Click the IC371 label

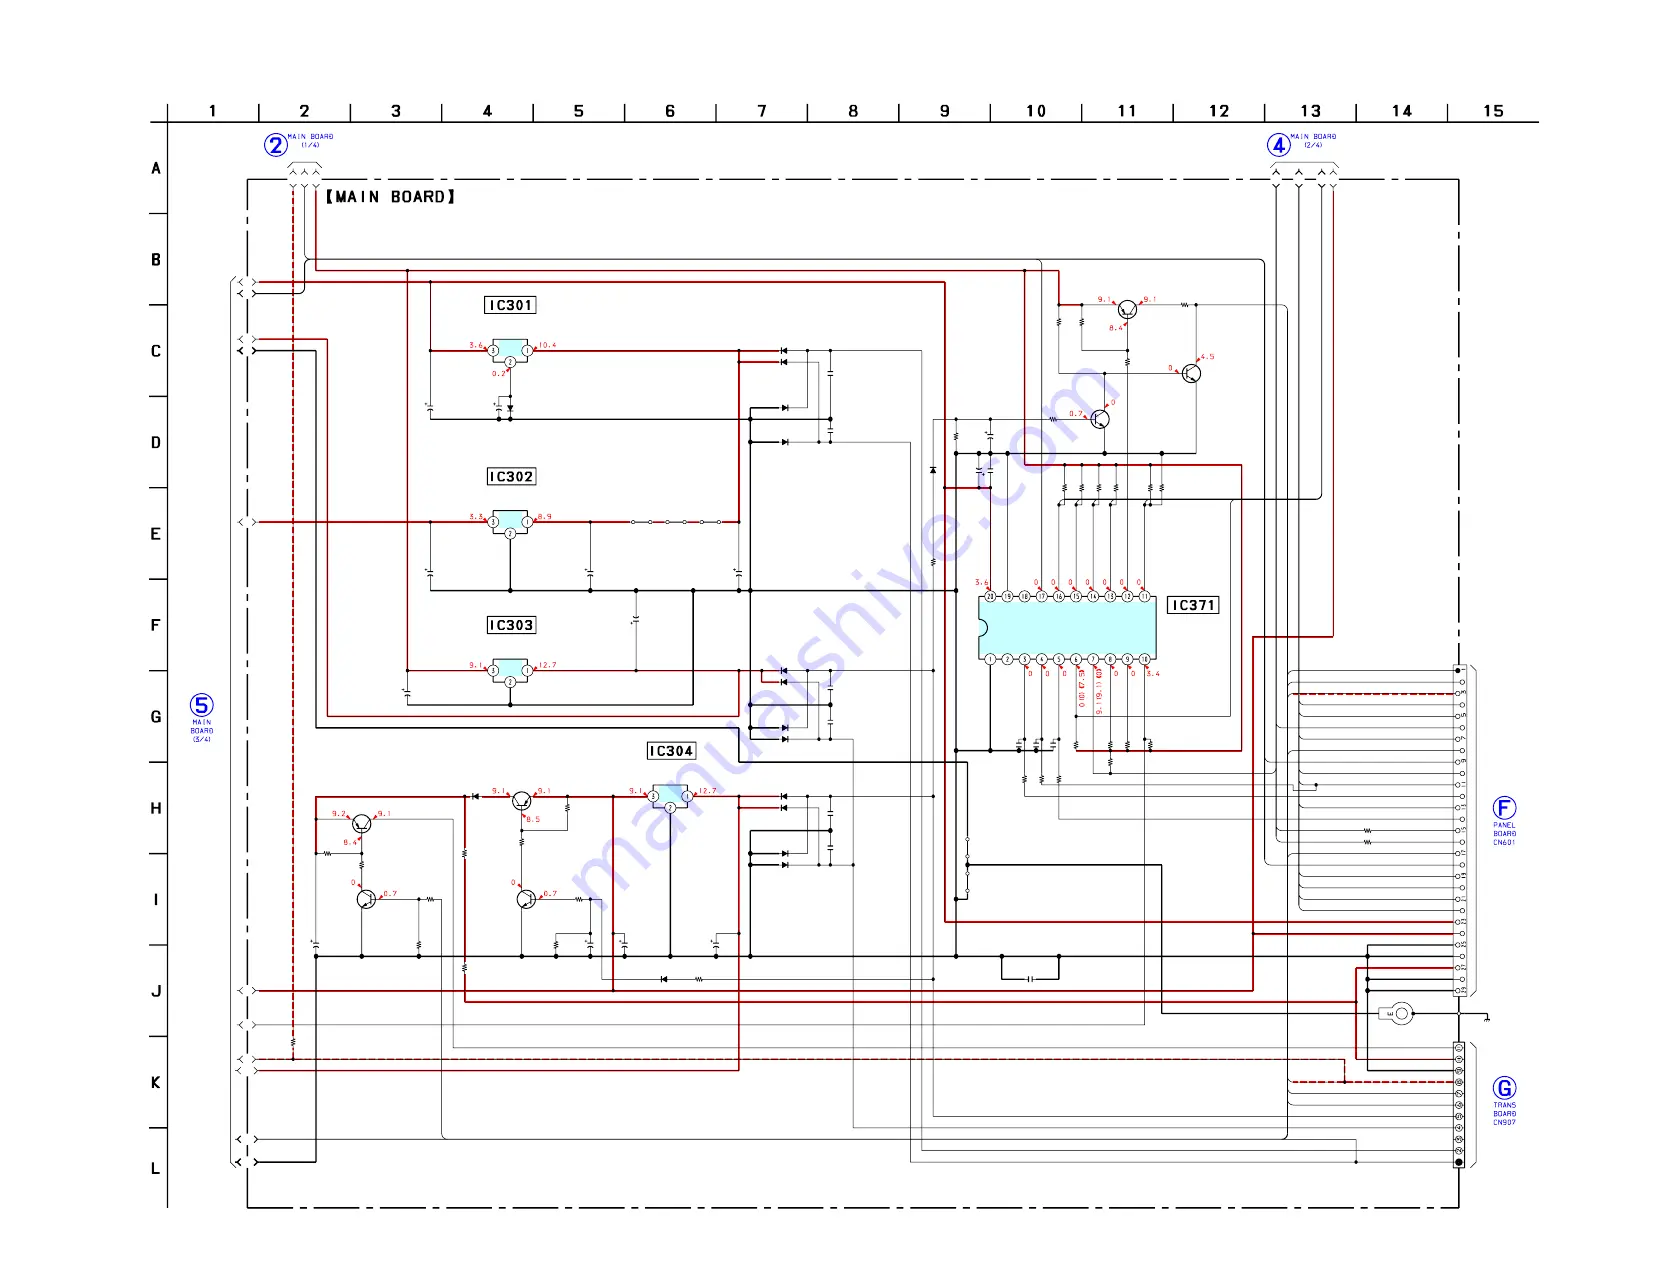[x=1193, y=605]
